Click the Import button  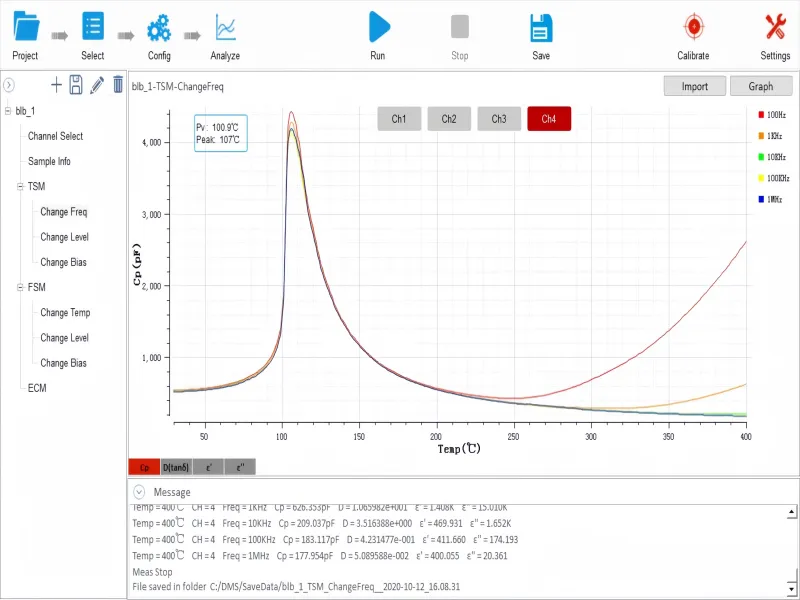click(695, 86)
